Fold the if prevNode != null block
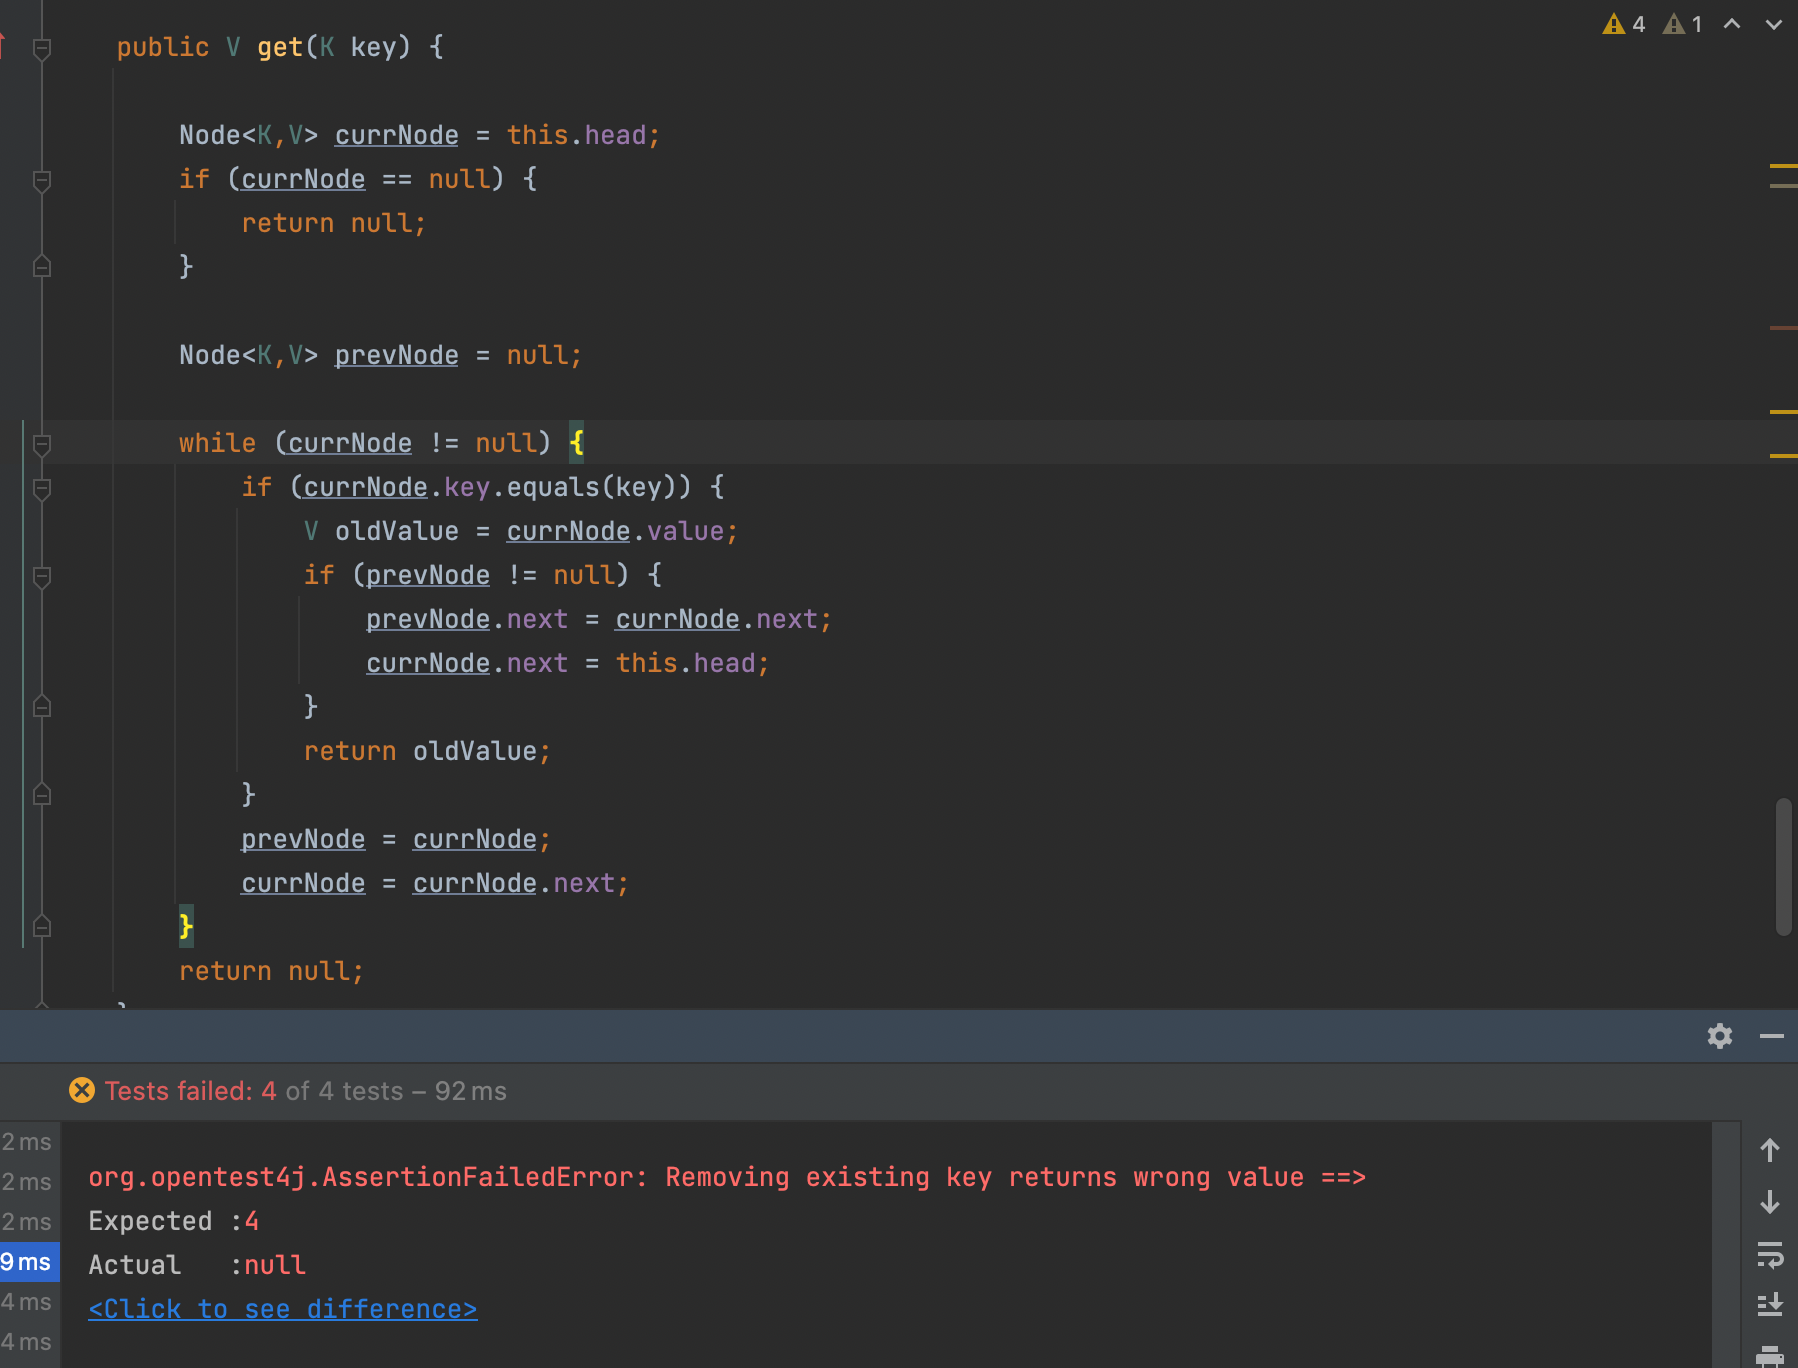The width and height of the screenshot is (1798, 1368). click(42, 576)
